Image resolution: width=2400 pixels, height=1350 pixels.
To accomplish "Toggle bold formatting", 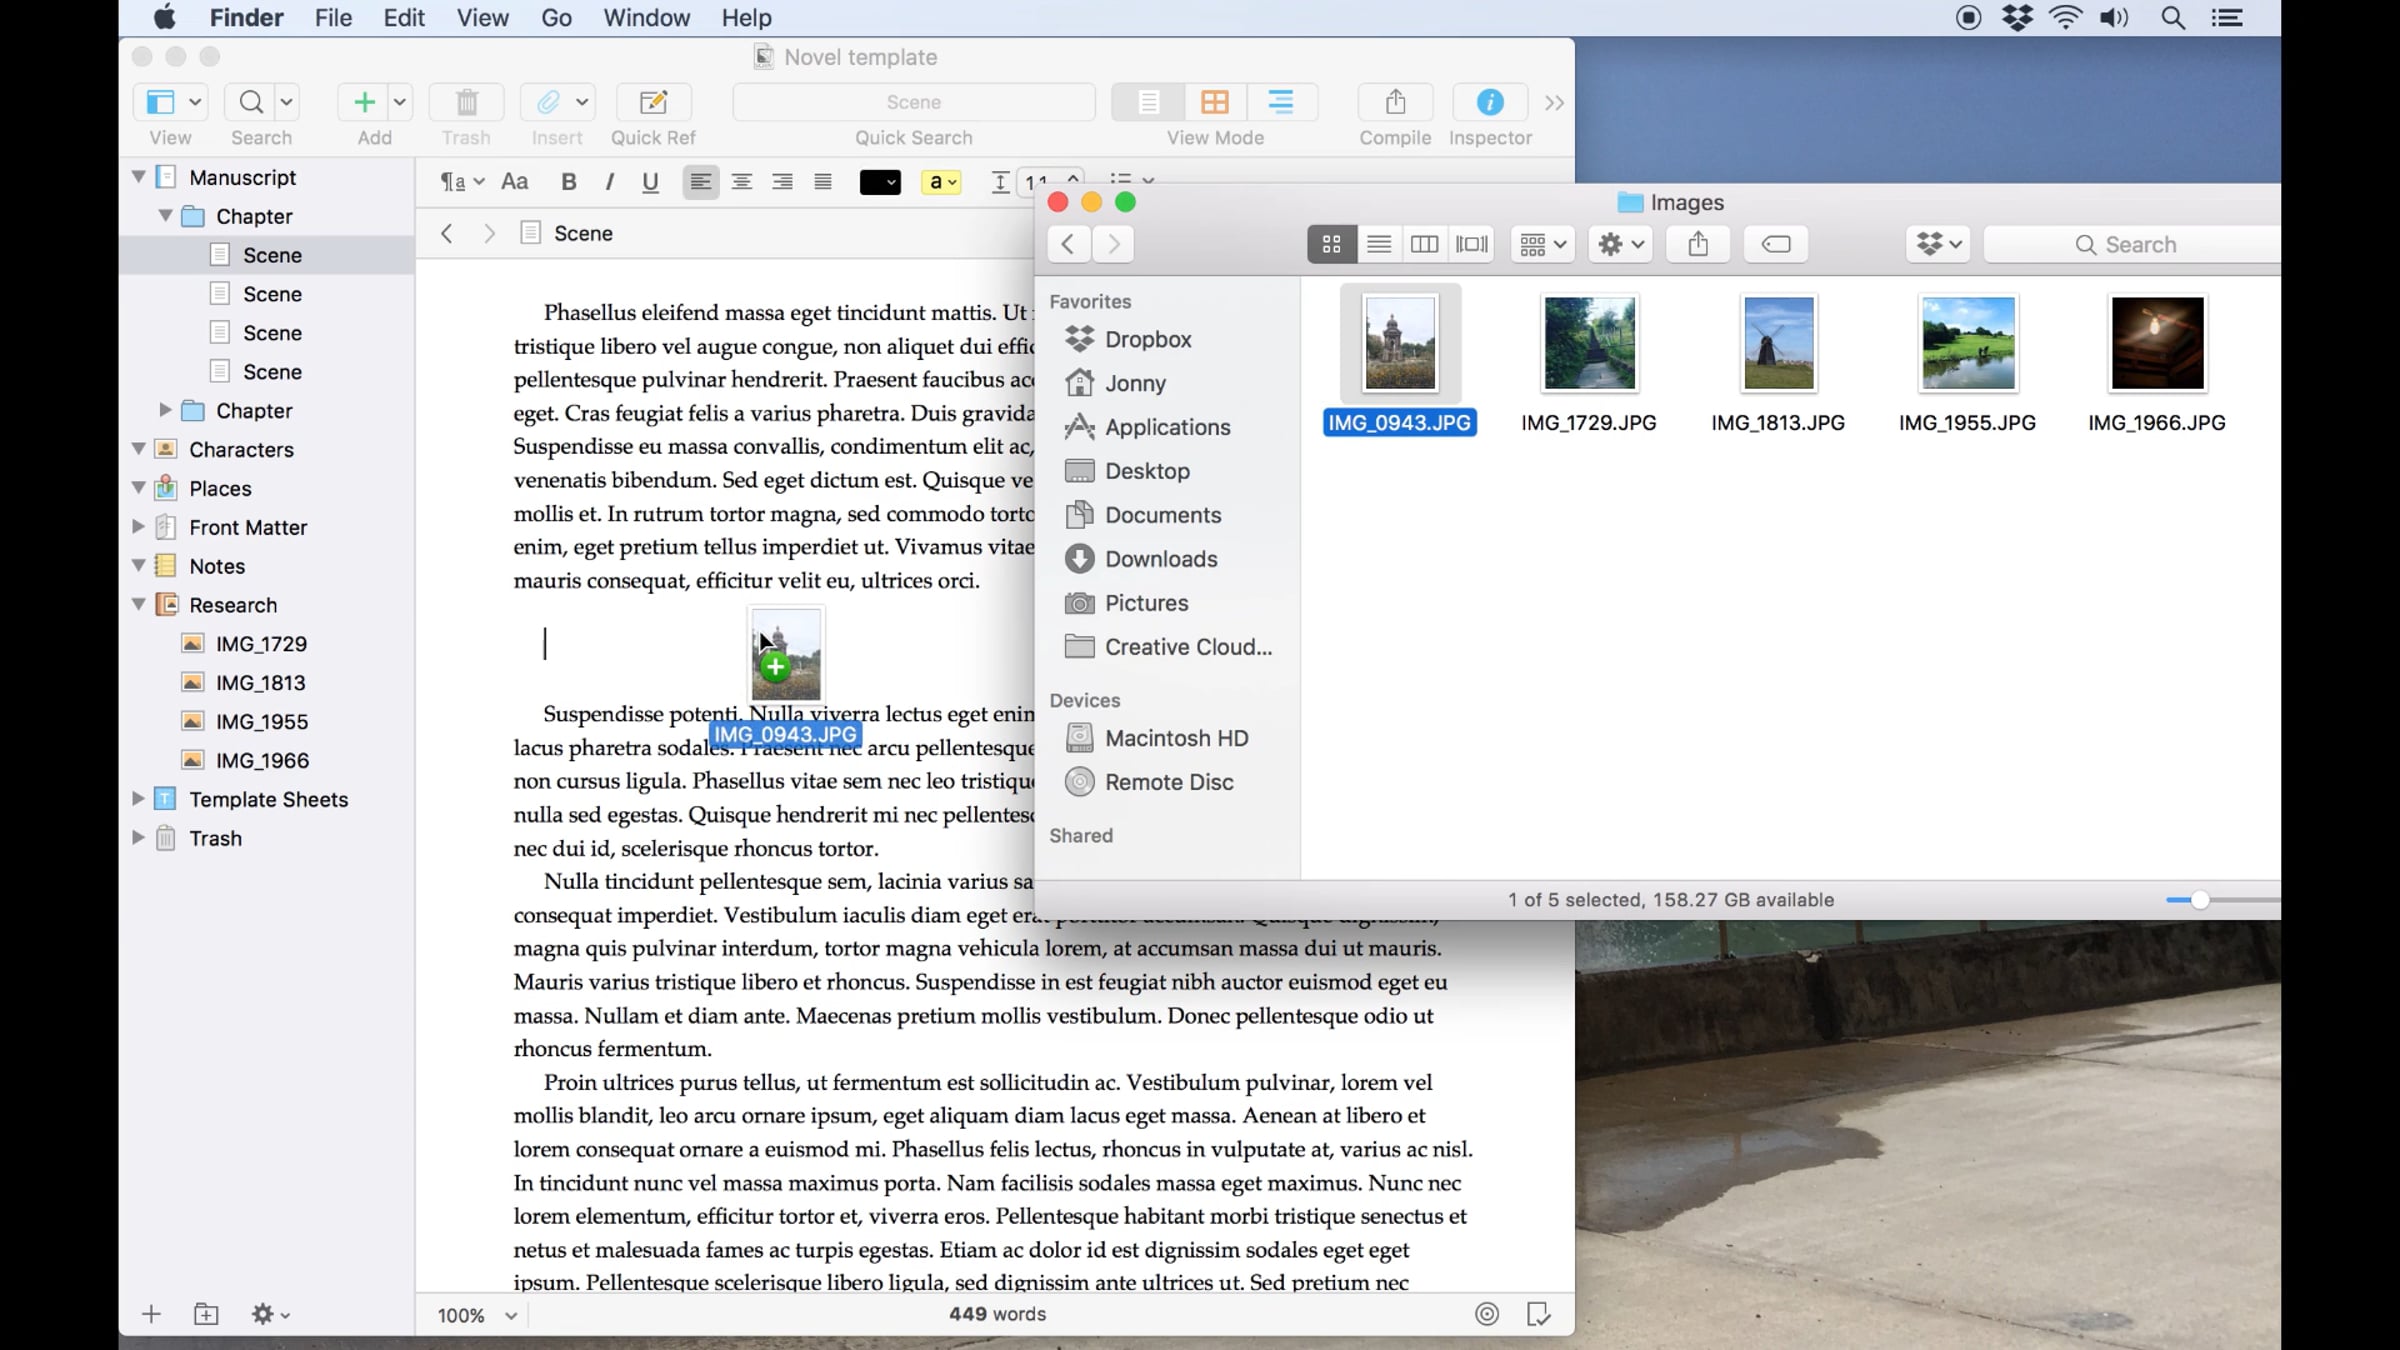I will click(x=568, y=182).
